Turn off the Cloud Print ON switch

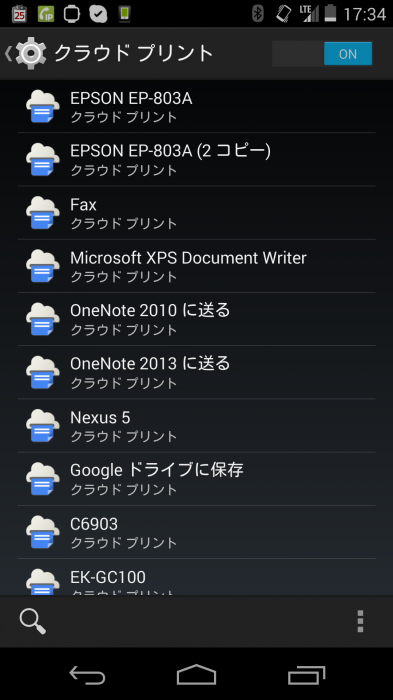322,54
